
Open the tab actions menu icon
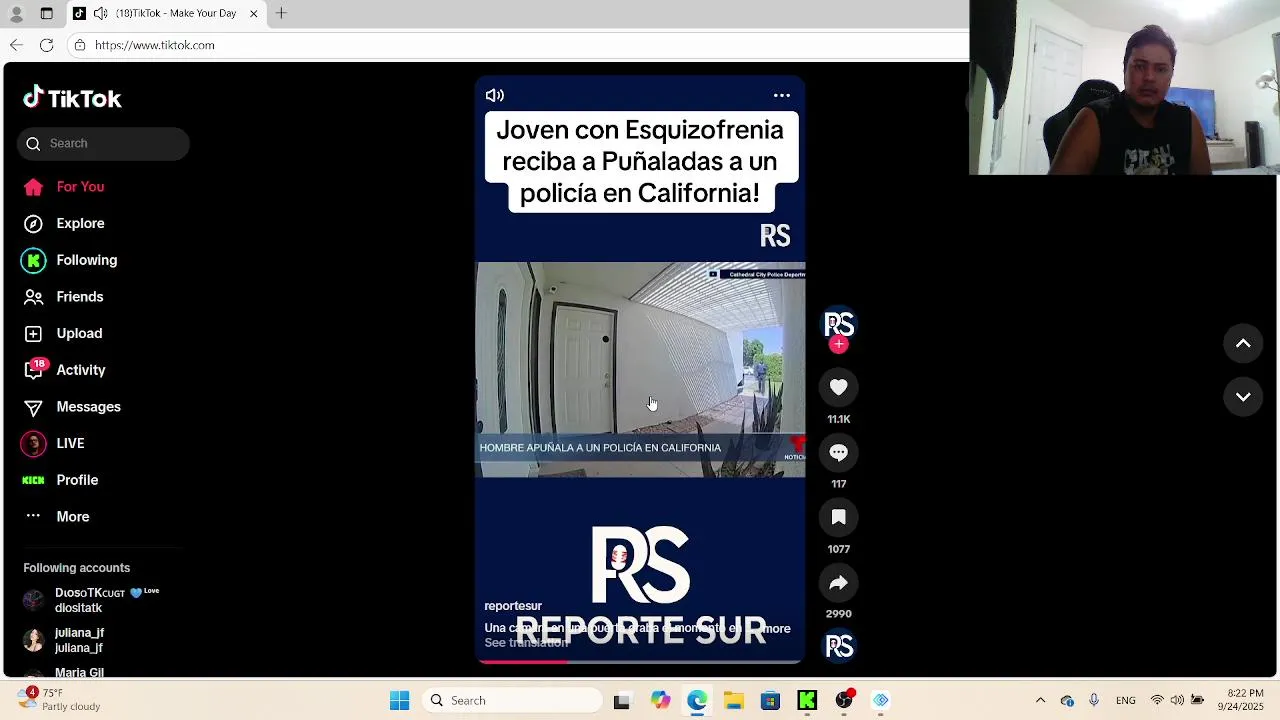(x=47, y=13)
